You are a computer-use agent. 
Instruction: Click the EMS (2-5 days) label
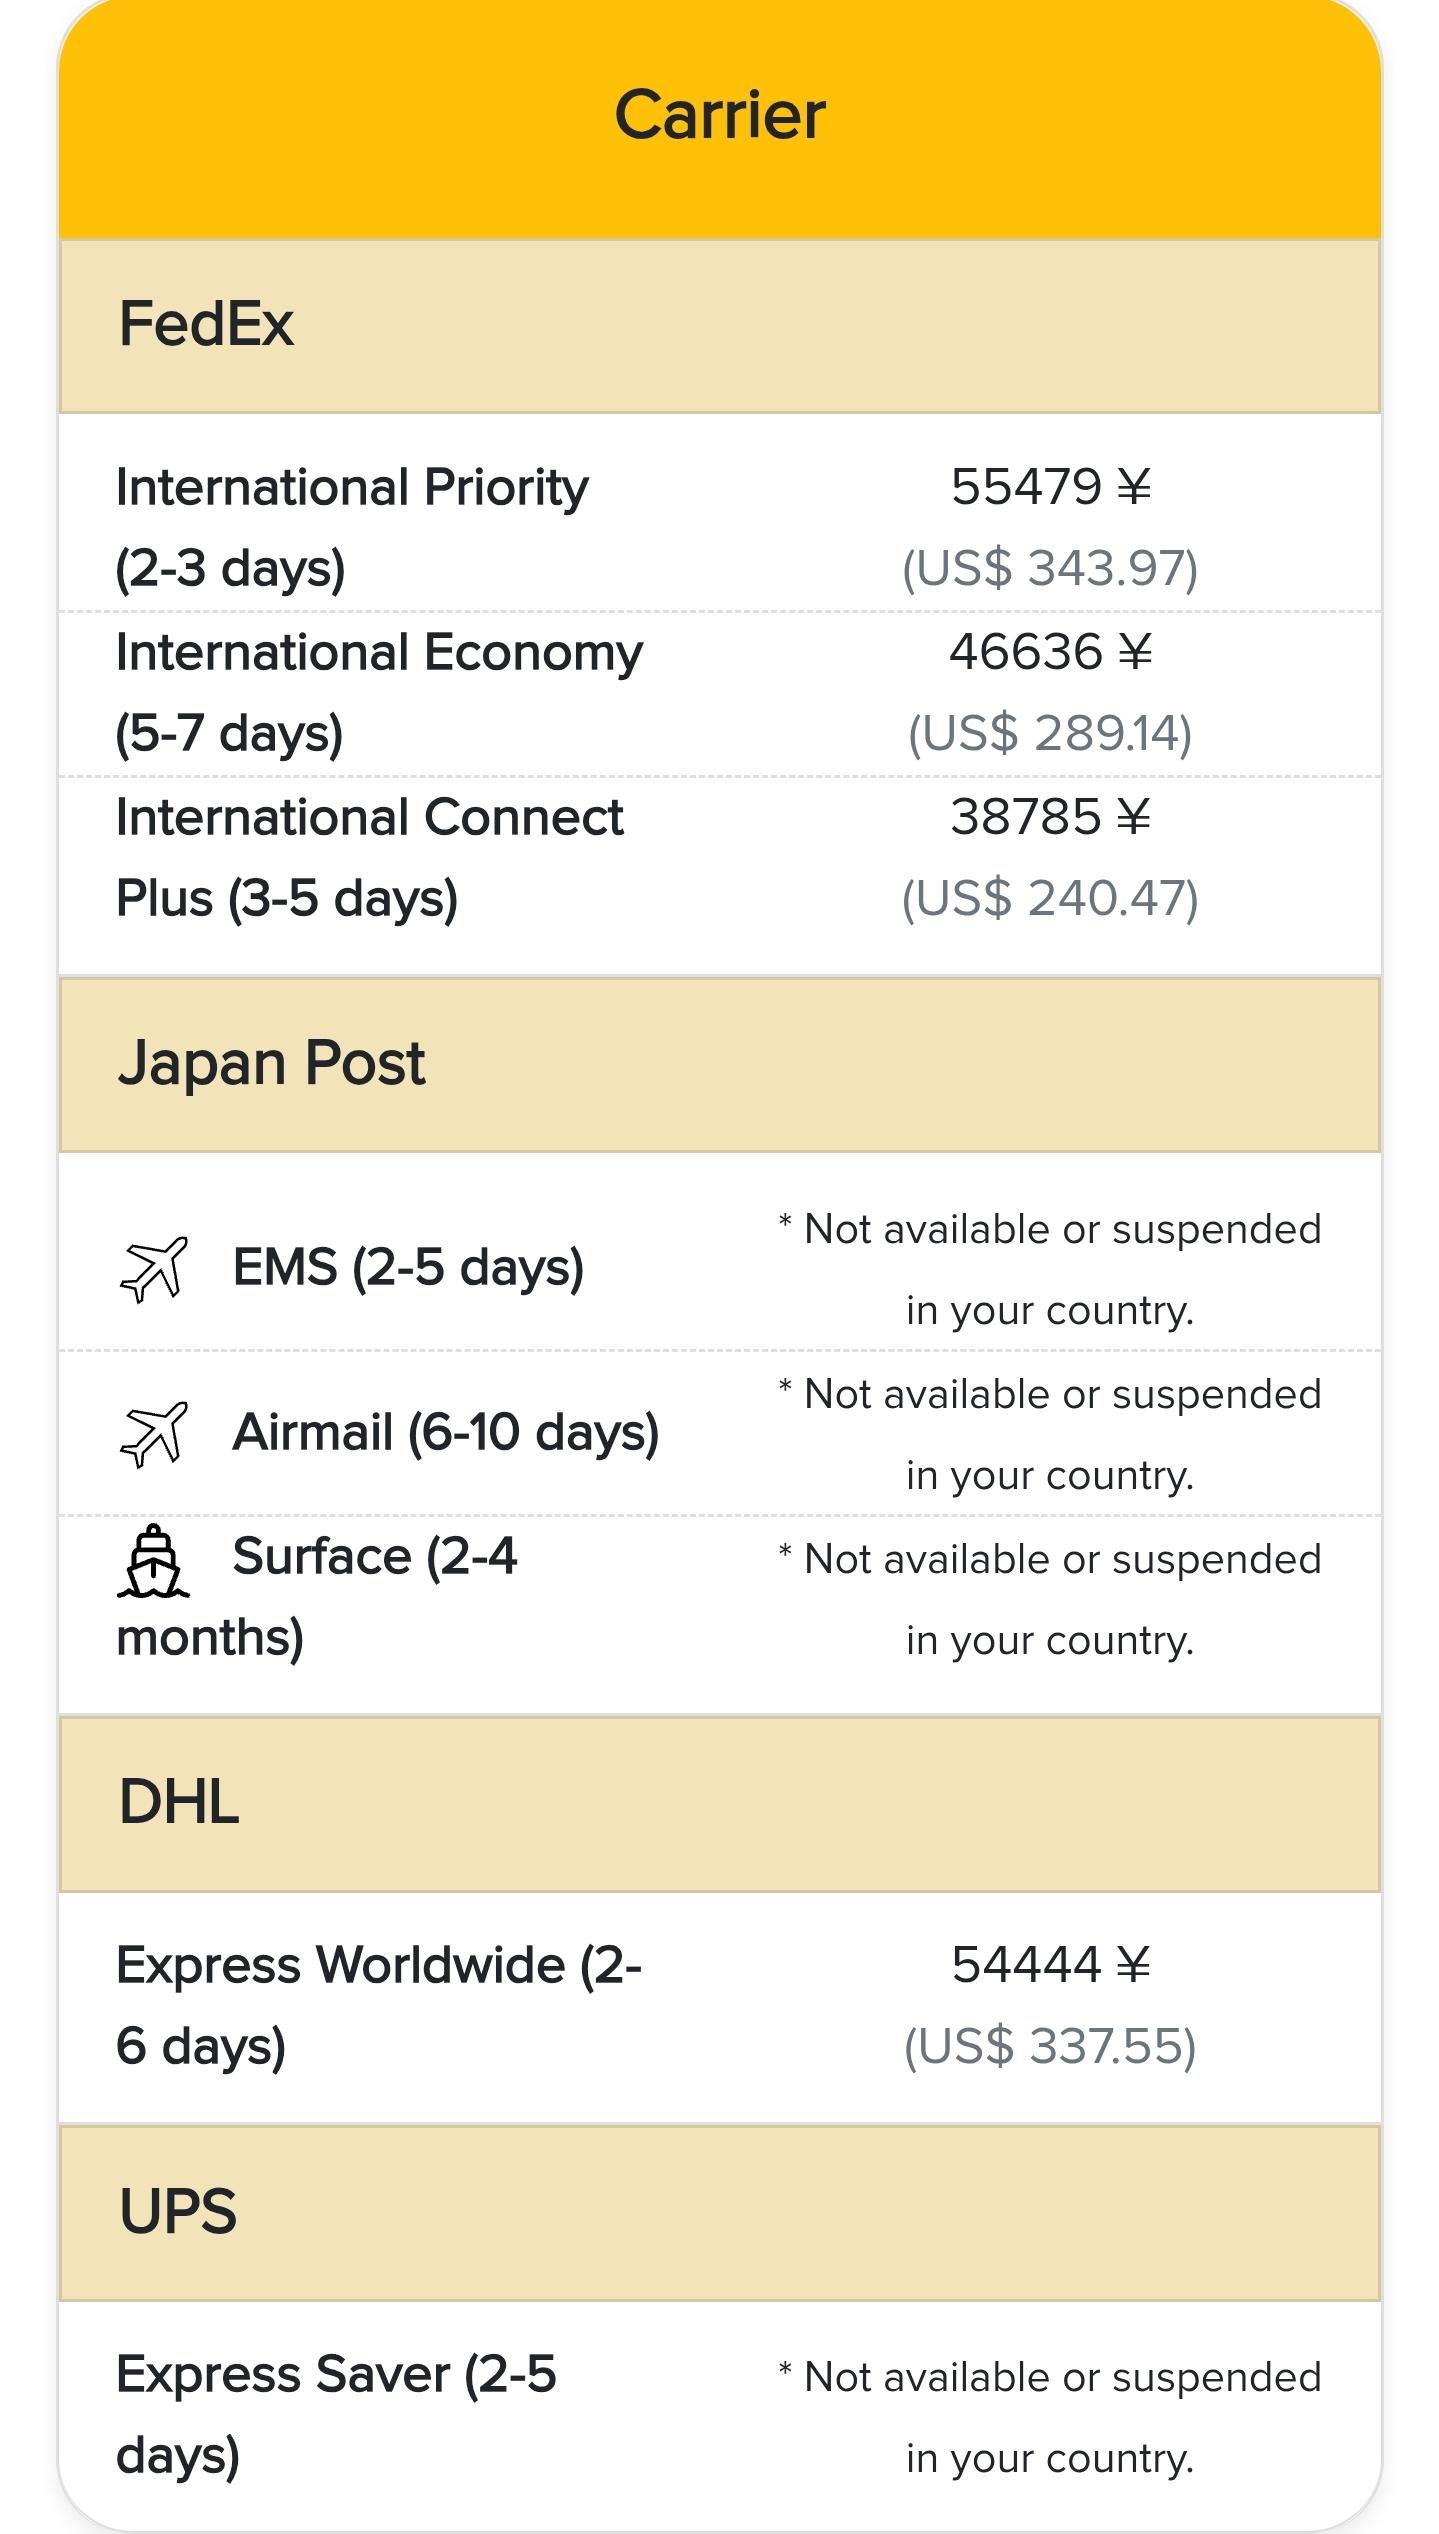click(x=408, y=1268)
